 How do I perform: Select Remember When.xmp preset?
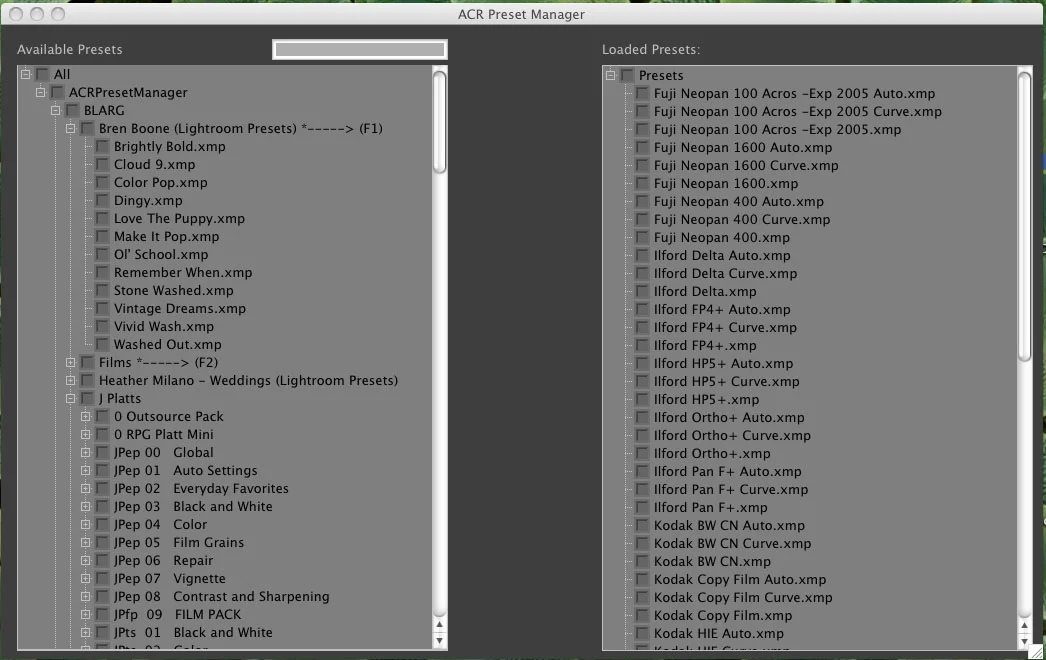(183, 272)
